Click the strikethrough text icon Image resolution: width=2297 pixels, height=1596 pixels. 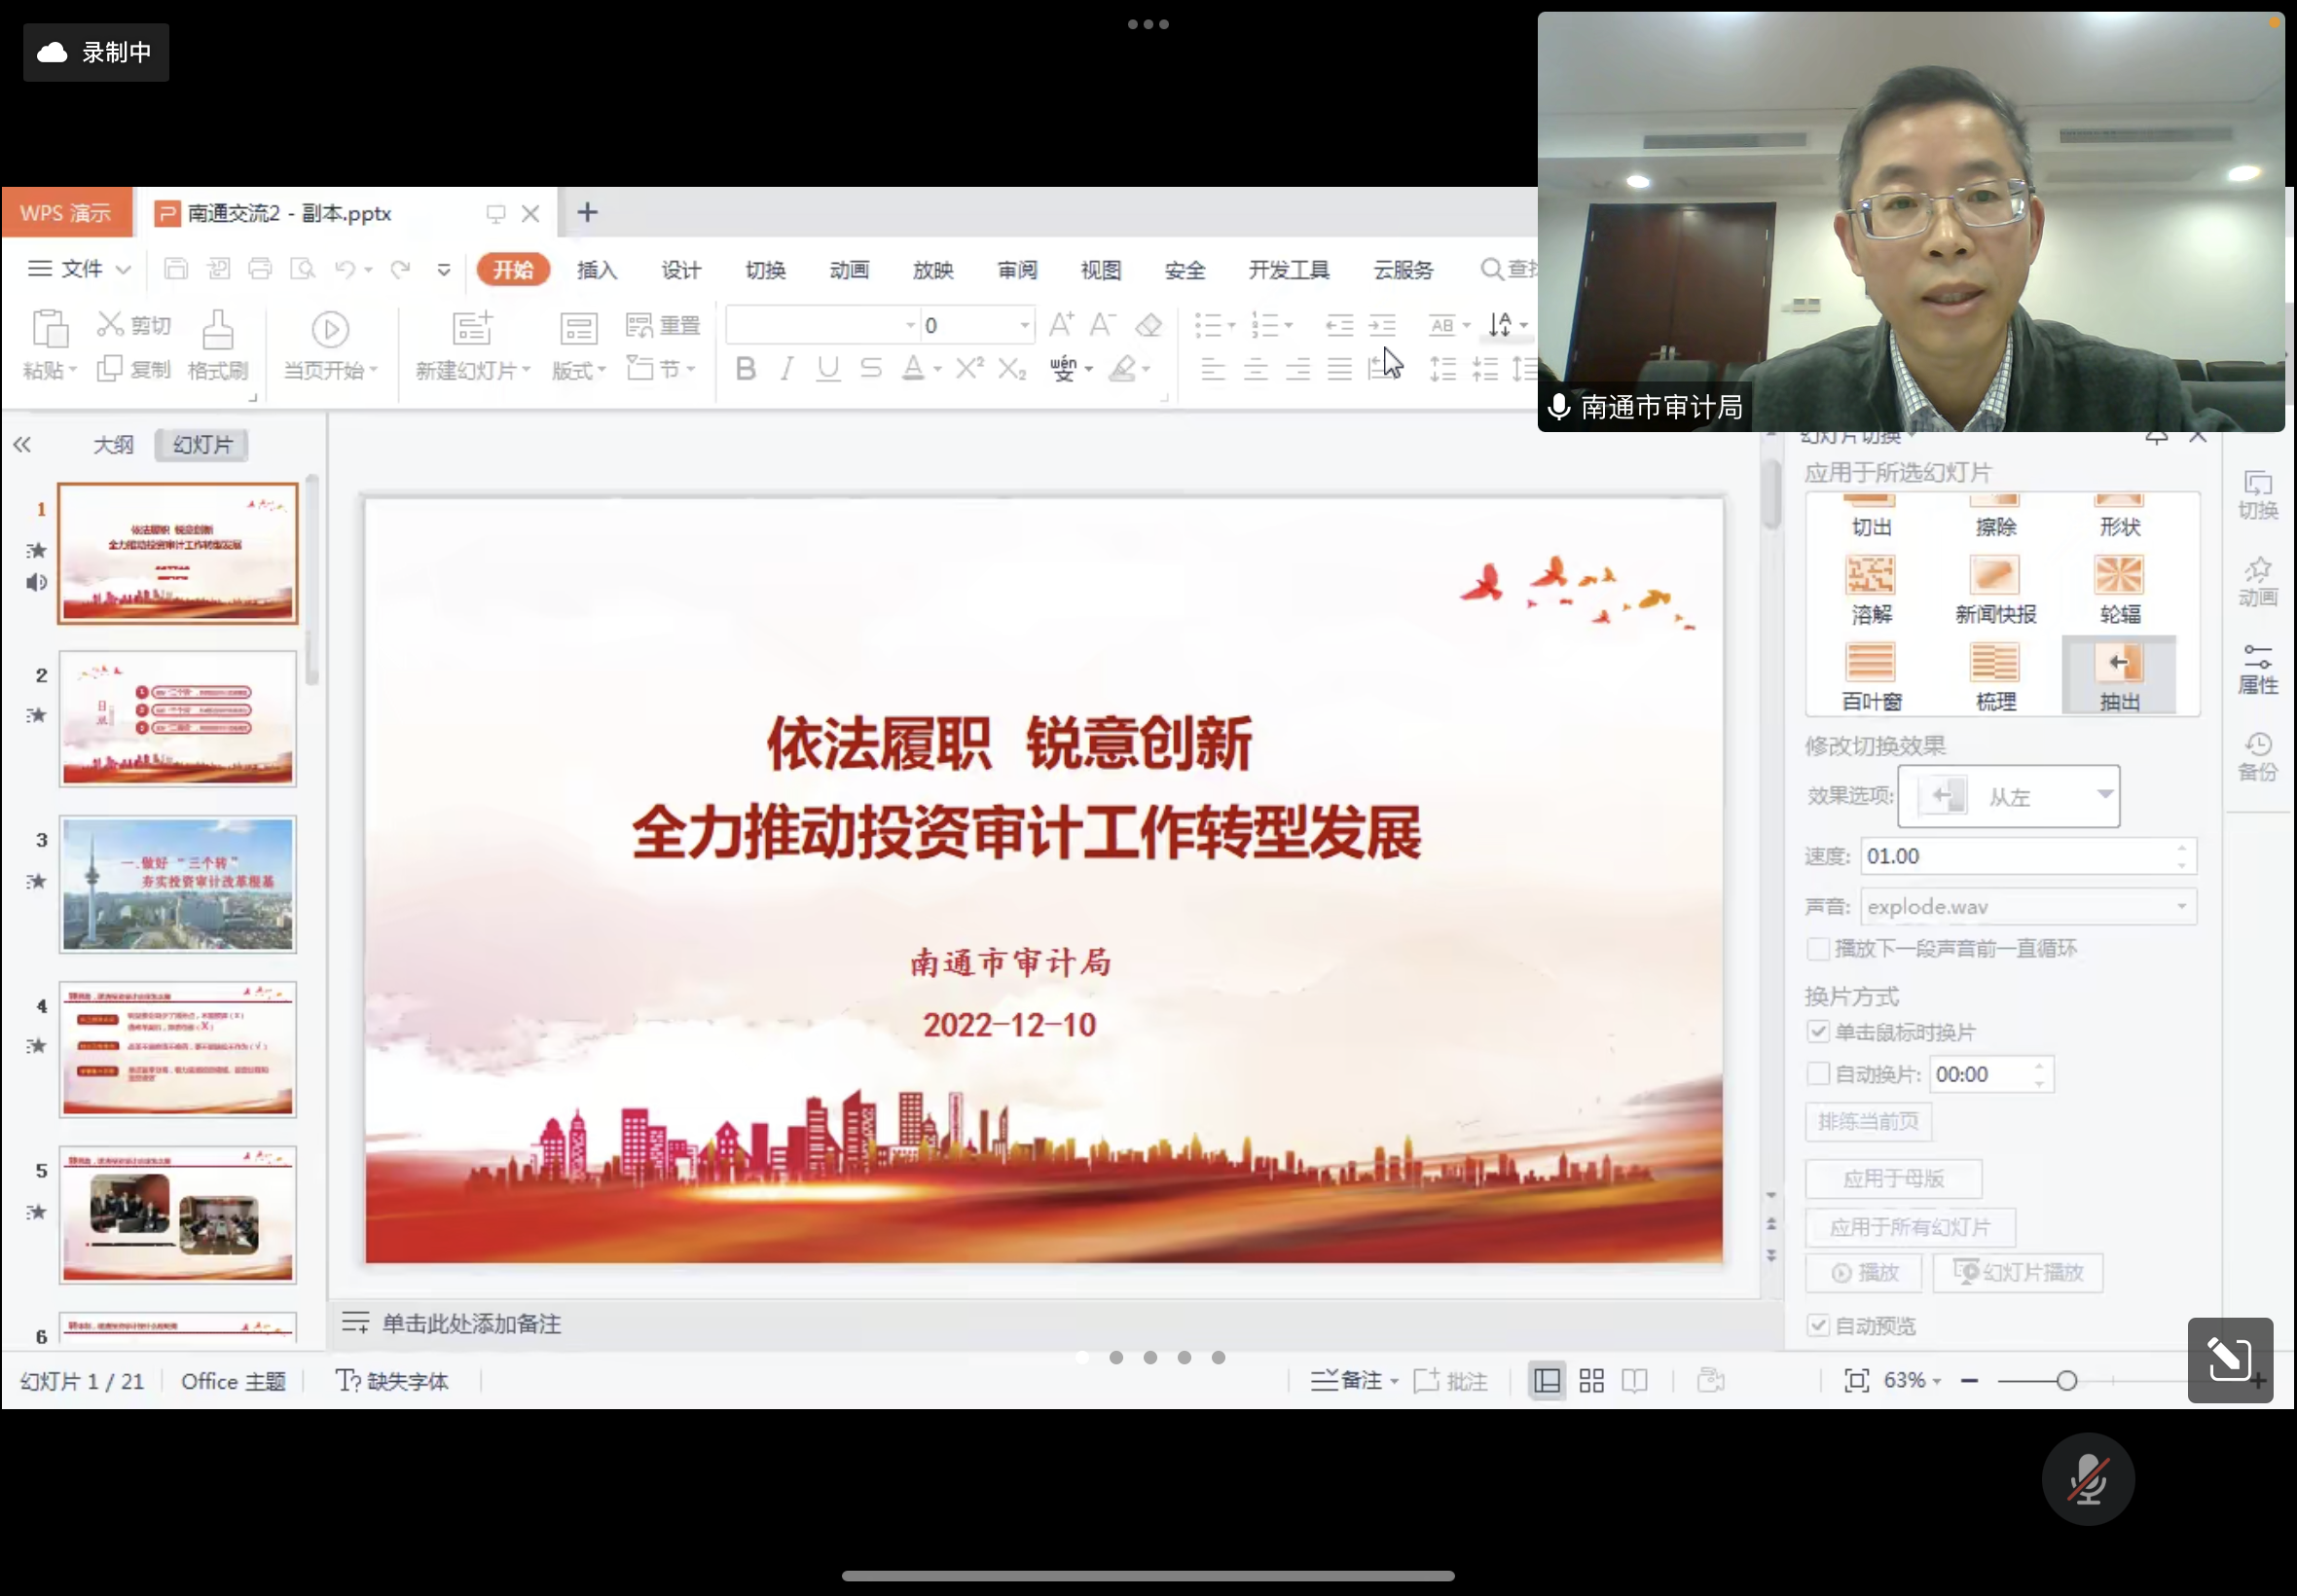click(871, 369)
